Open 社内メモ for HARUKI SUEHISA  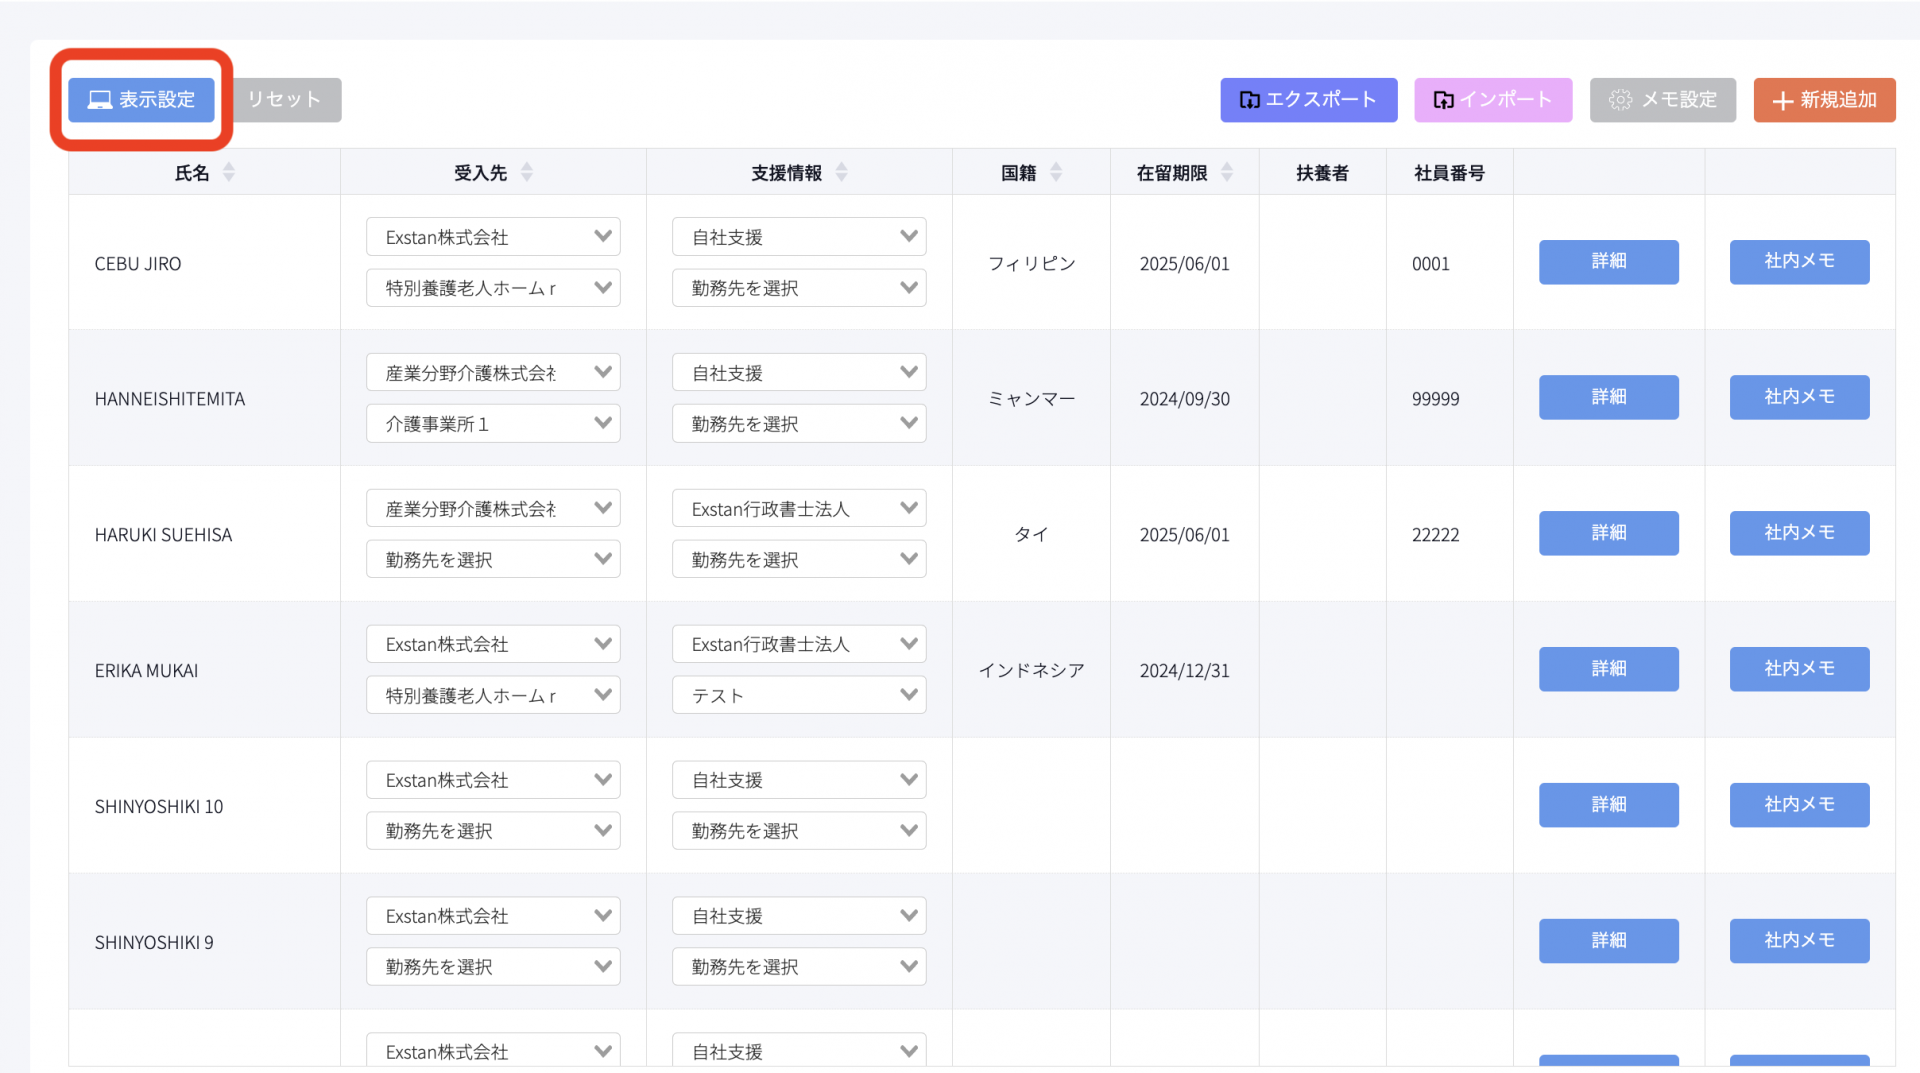[x=1799, y=533]
